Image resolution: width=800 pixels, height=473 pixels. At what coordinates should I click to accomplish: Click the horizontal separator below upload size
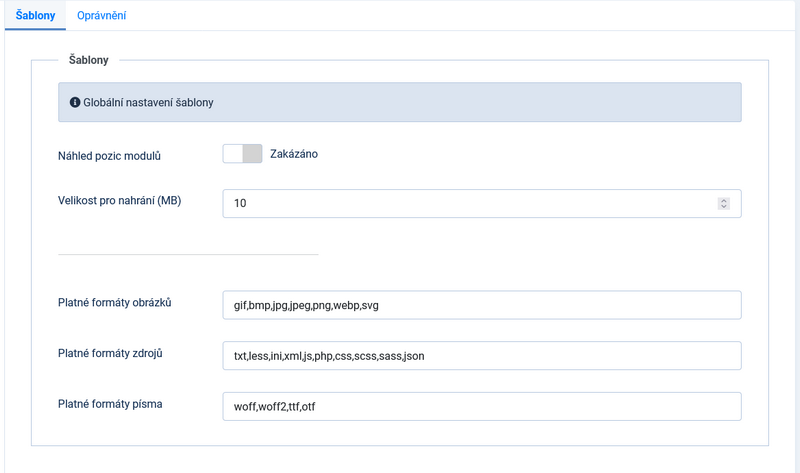(188, 254)
